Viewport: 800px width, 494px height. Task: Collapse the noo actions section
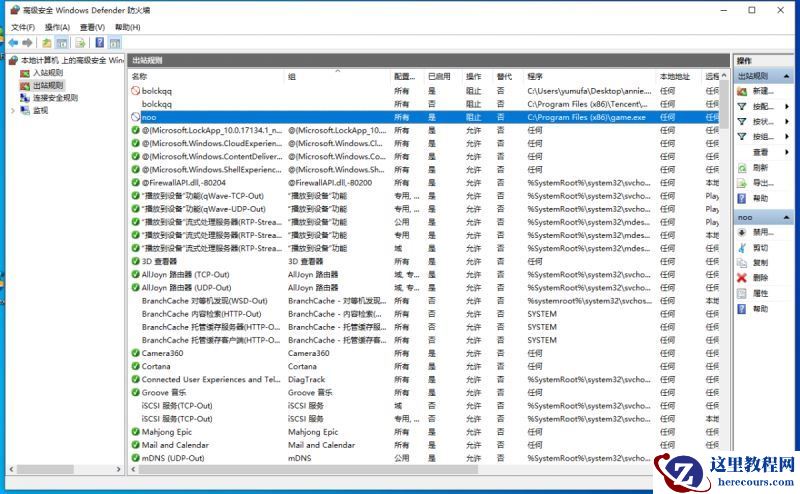786,217
